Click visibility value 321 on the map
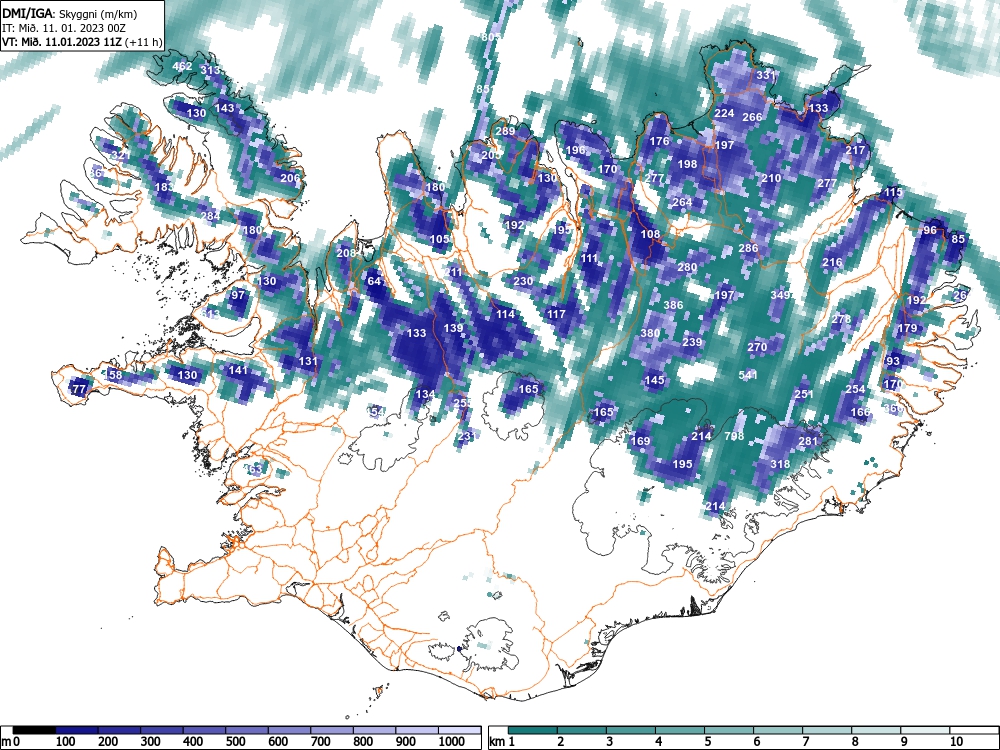This screenshot has height=750, width=1000. (119, 156)
